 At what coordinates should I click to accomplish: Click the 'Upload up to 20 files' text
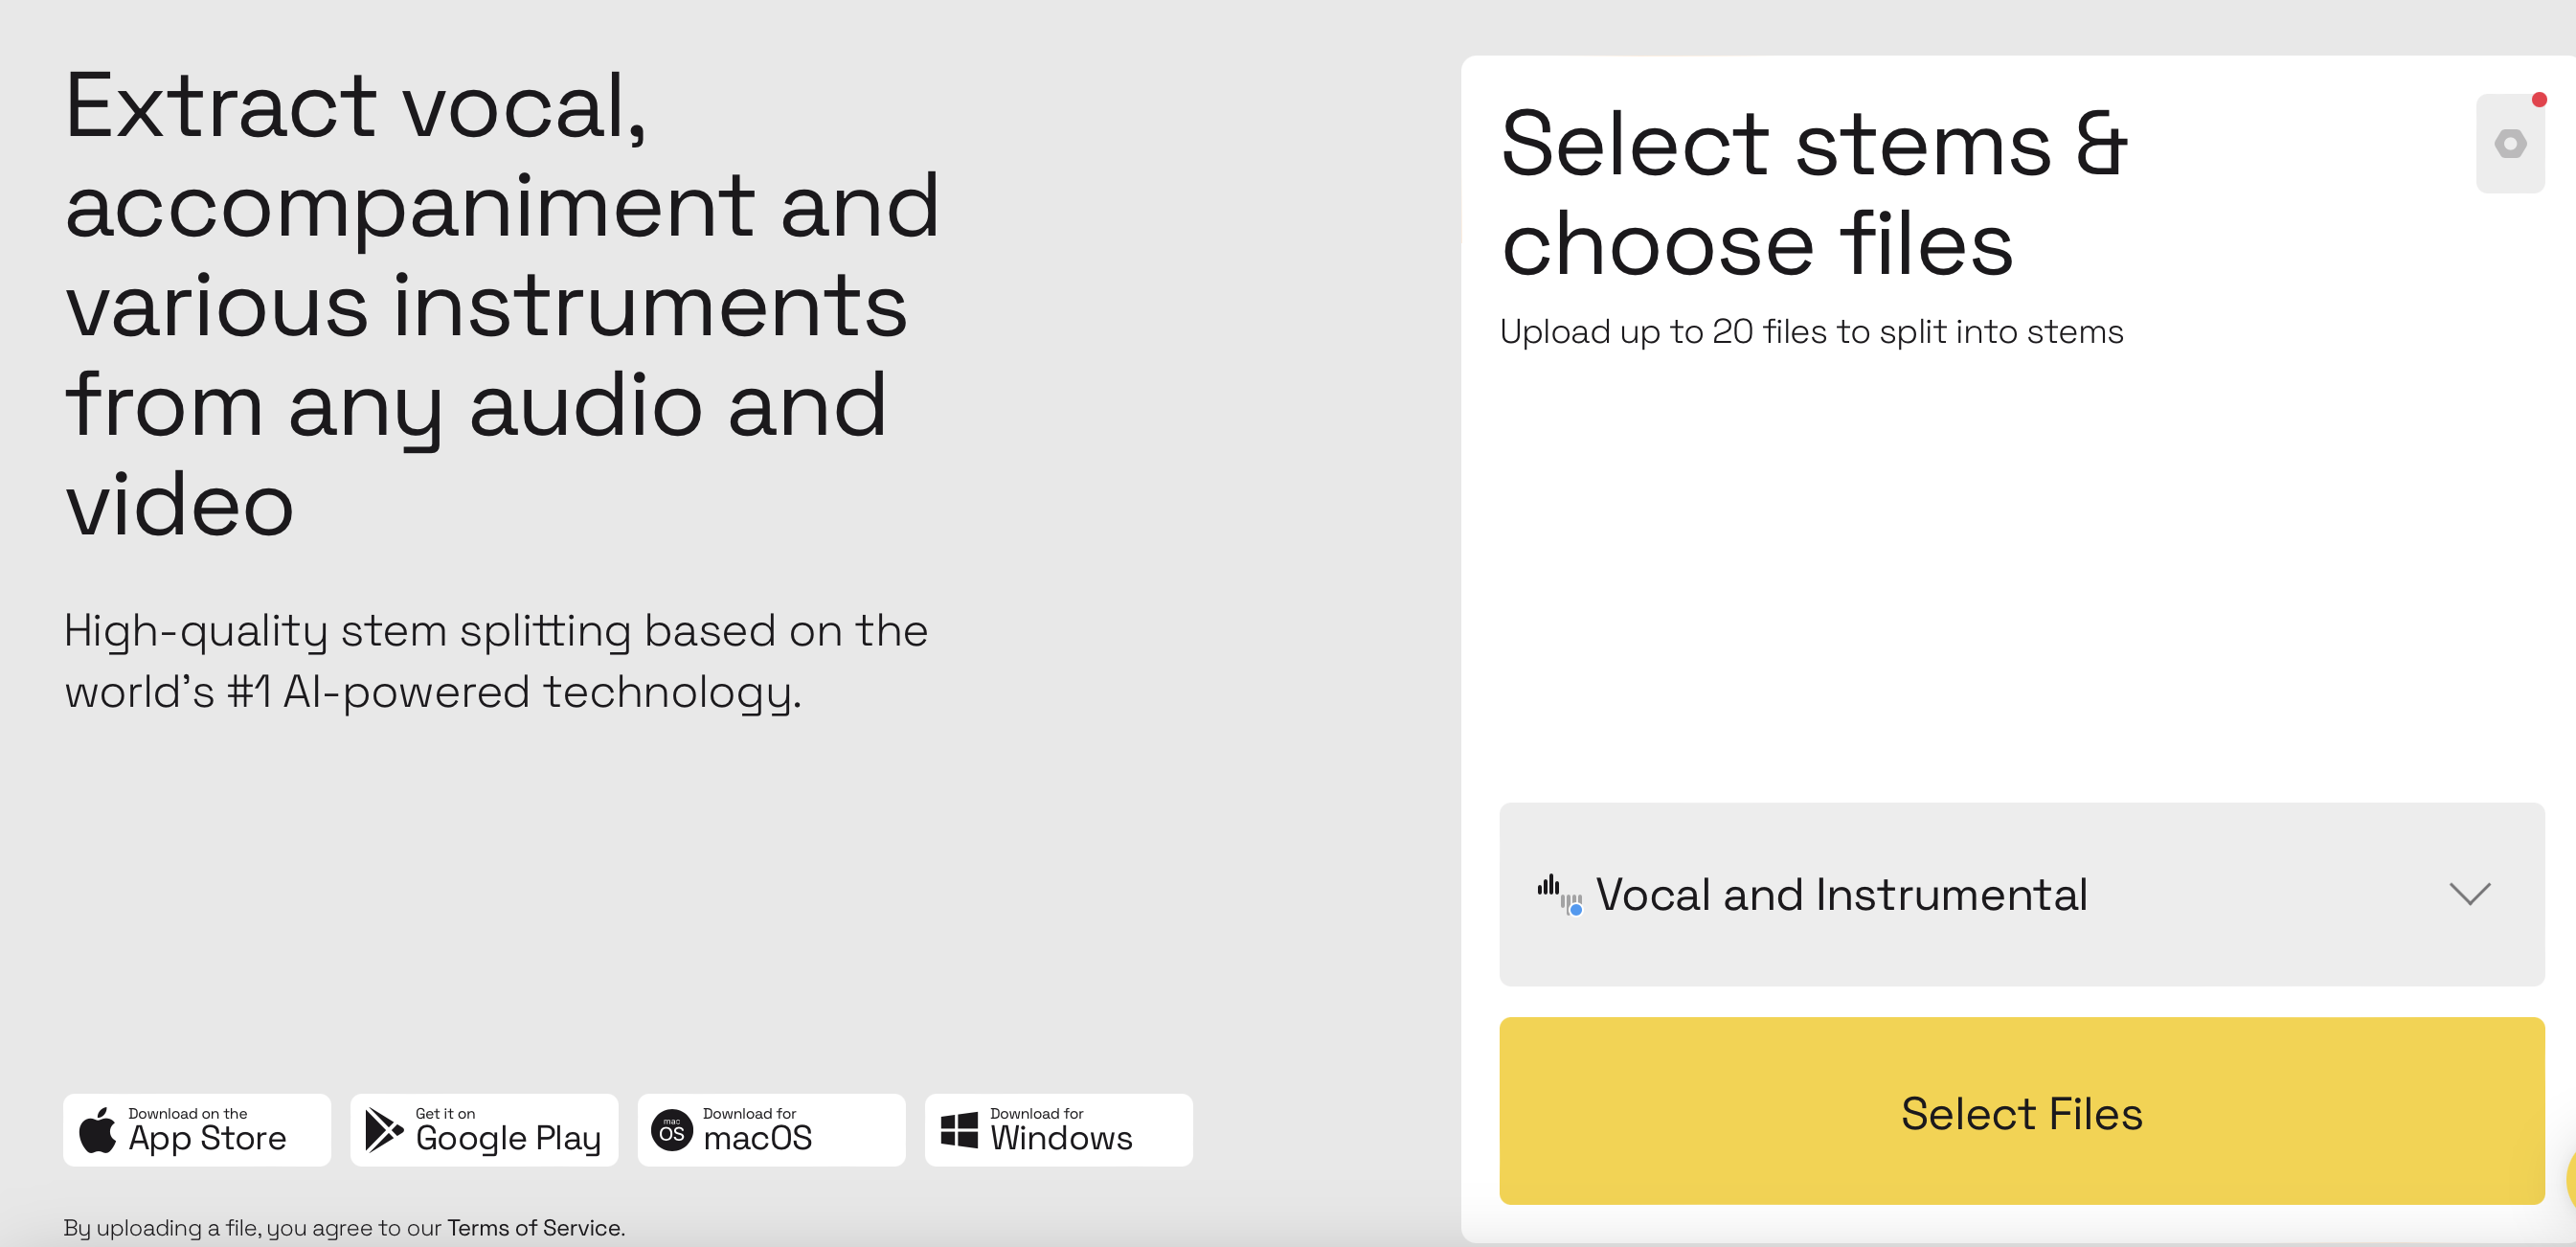coord(1811,331)
